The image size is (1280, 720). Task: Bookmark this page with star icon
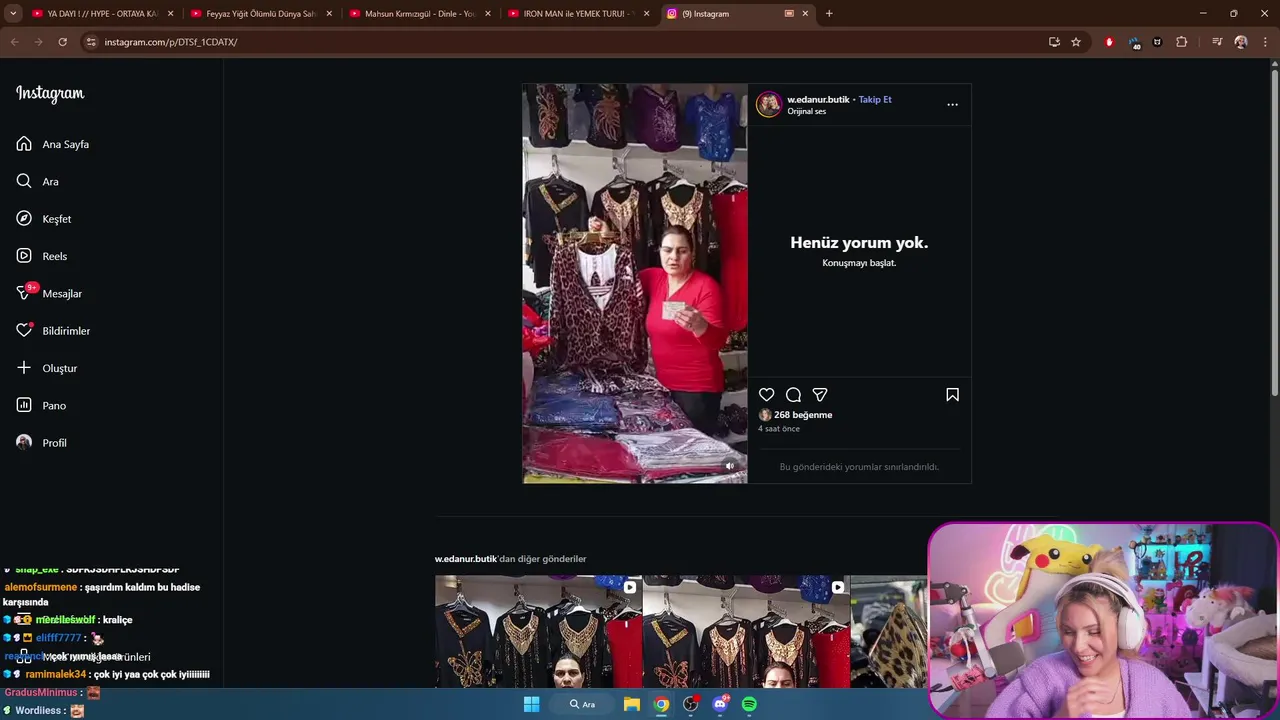(x=1076, y=42)
